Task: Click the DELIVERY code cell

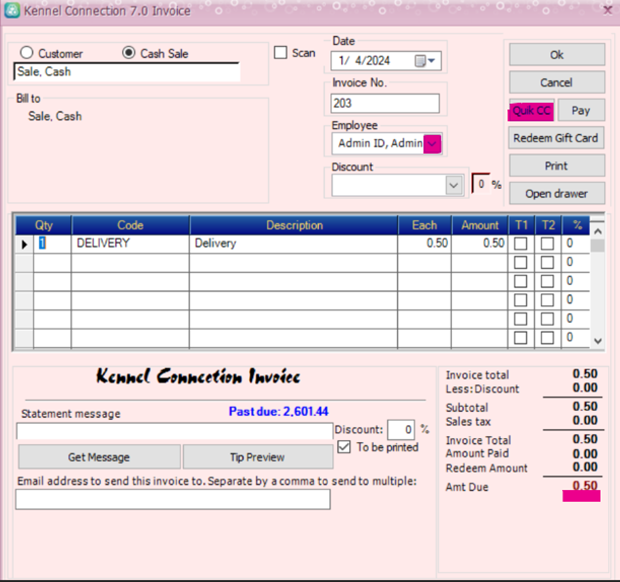Action: coord(130,244)
